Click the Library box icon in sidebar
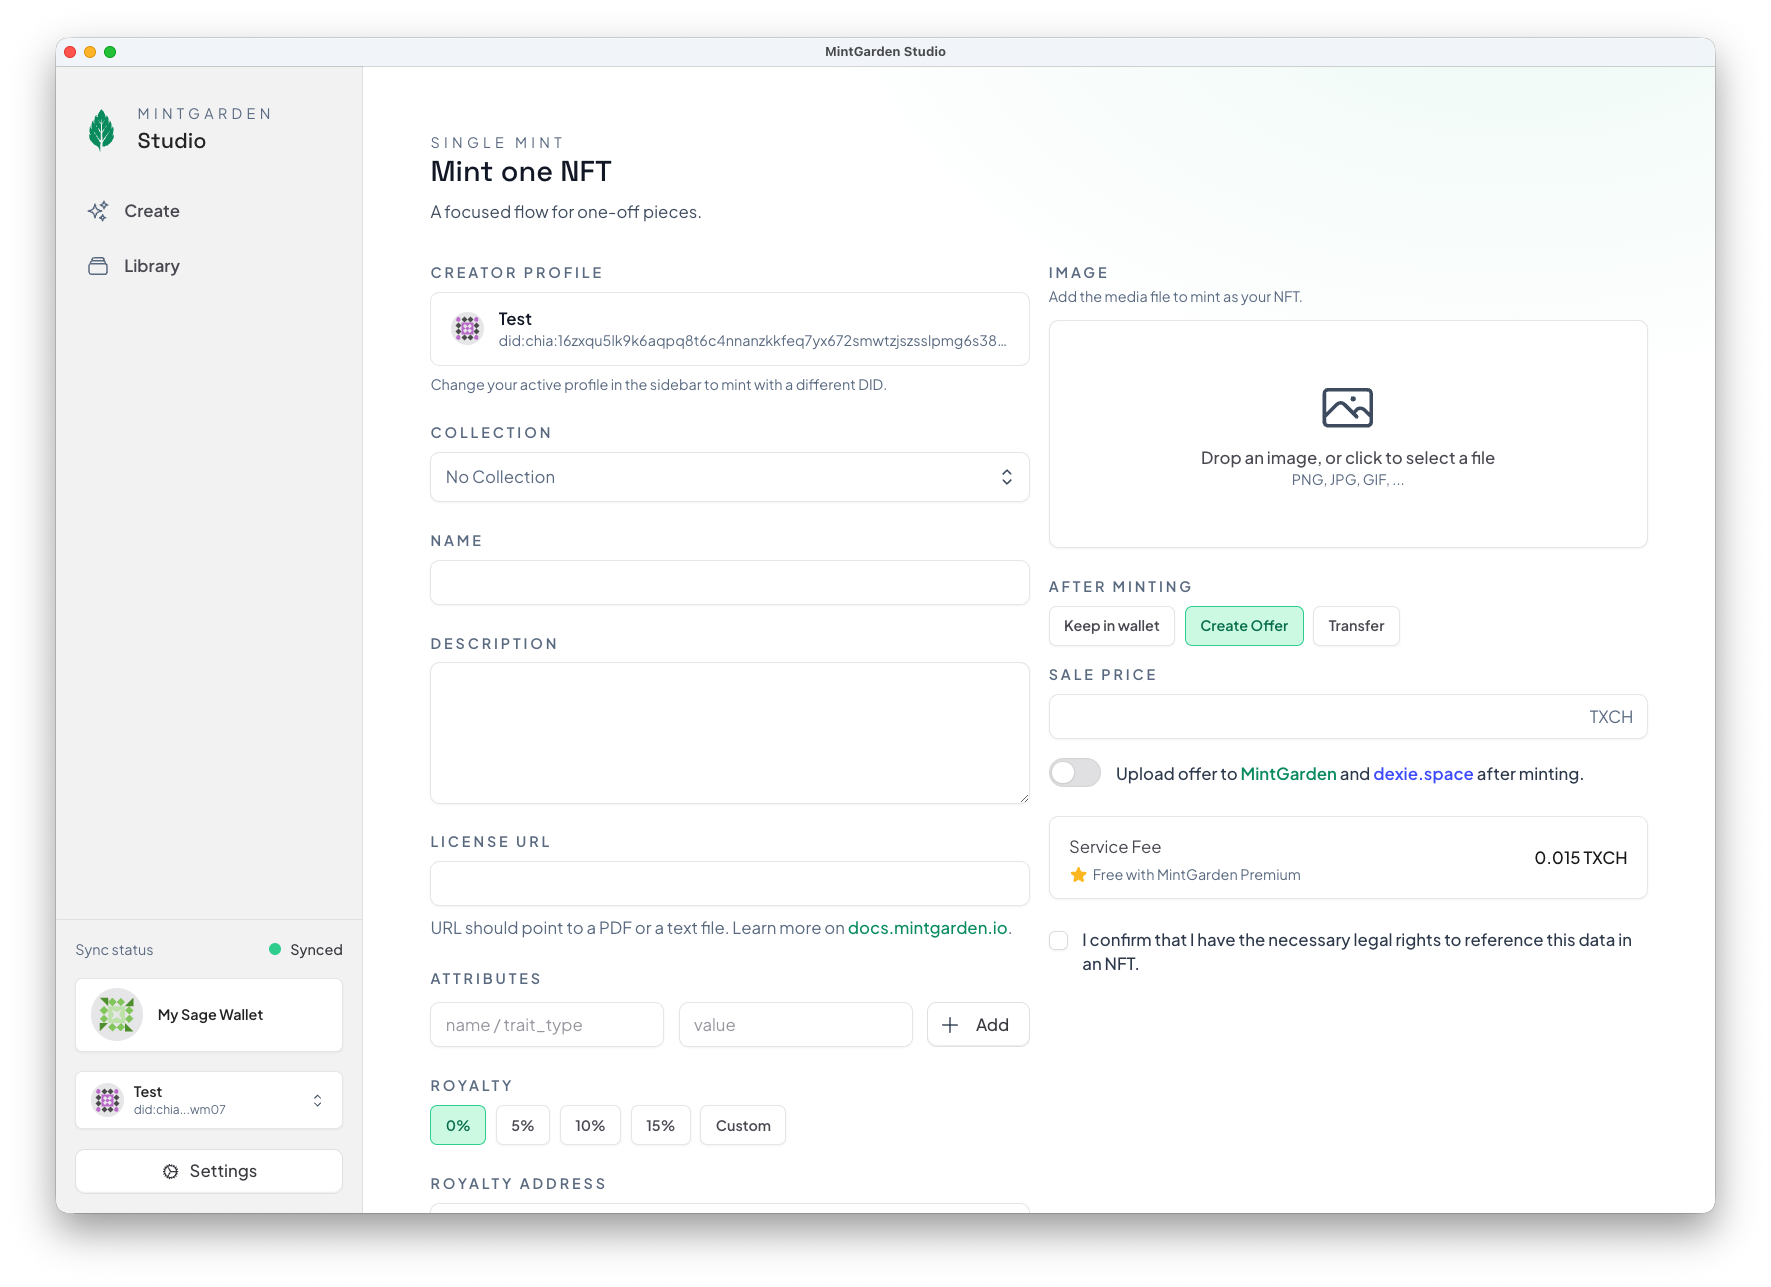 pyautogui.click(x=98, y=266)
